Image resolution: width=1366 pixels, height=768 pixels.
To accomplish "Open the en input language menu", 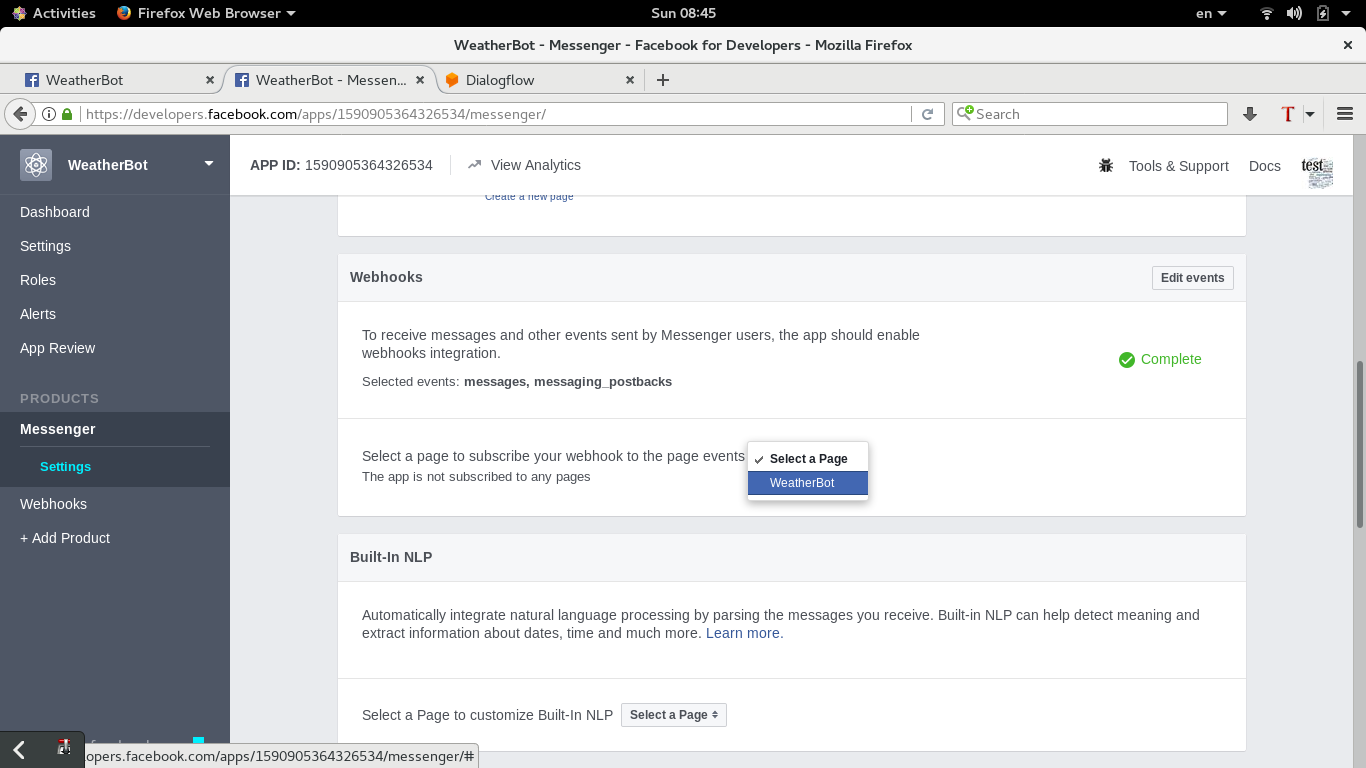I will pyautogui.click(x=1210, y=13).
